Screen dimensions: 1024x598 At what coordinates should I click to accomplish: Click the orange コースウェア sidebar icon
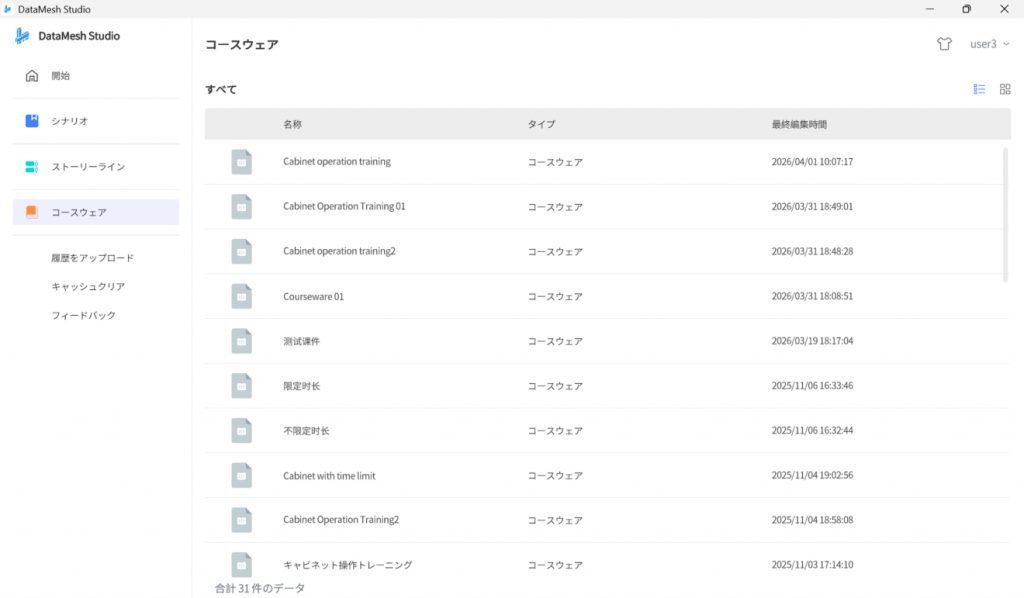click(x=32, y=212)
